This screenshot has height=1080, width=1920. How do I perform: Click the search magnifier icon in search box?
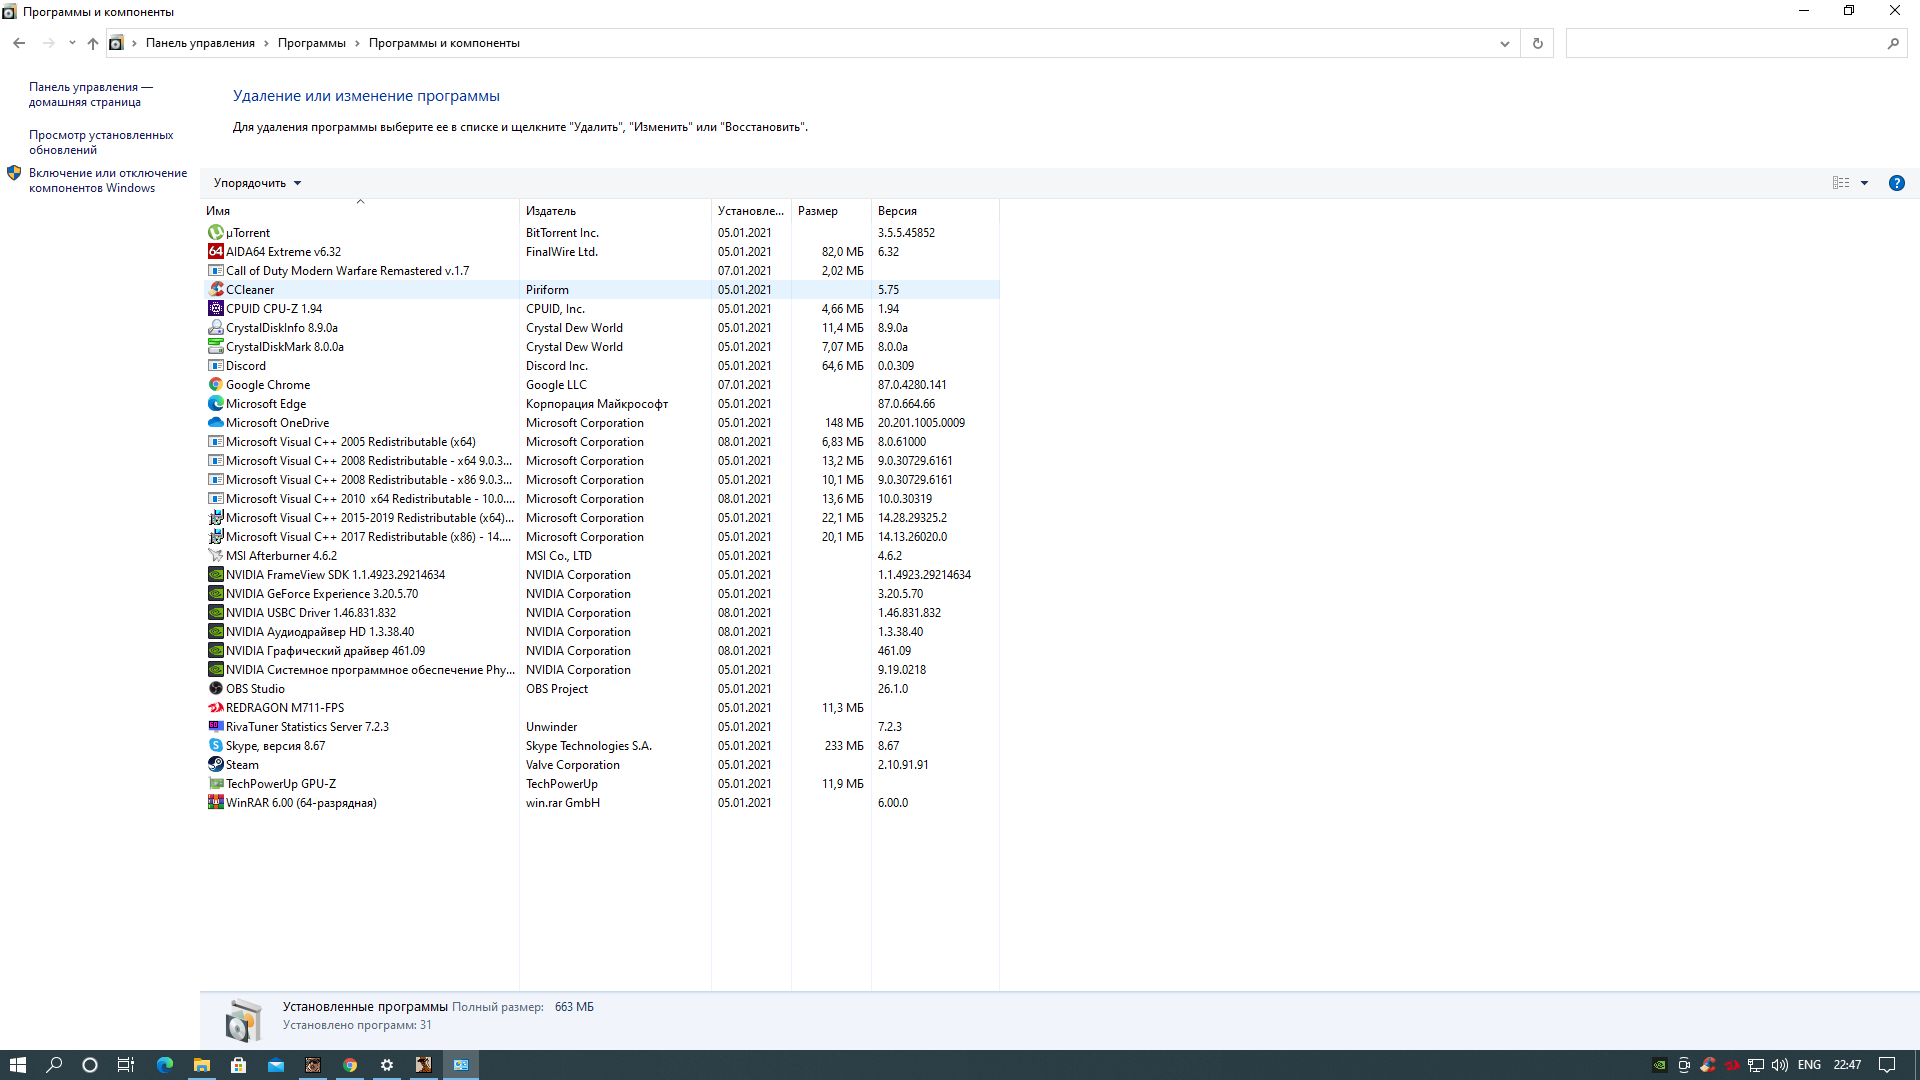coord(1893,43)
